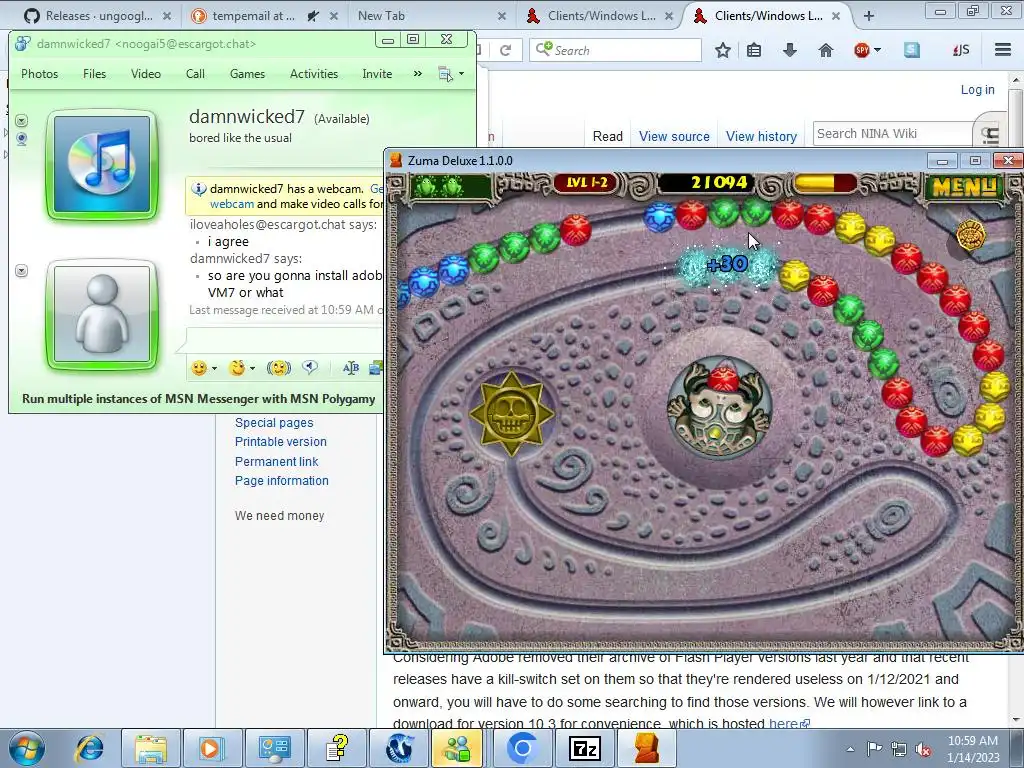Open 7-Zip from the taskbar
This screenshot has height=768, width=1024.
click(x=584, y=748)
